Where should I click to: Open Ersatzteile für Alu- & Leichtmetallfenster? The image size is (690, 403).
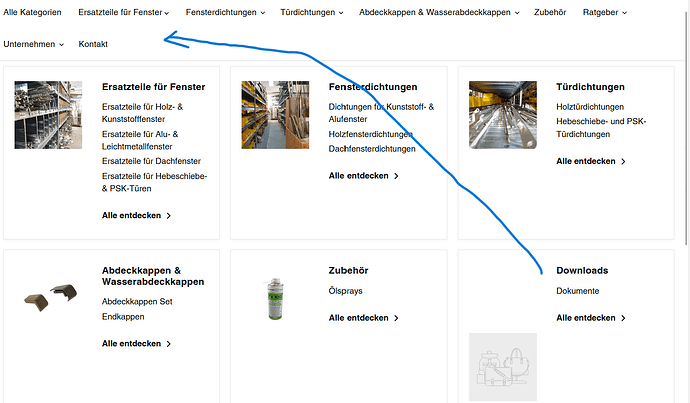(140, 140)
